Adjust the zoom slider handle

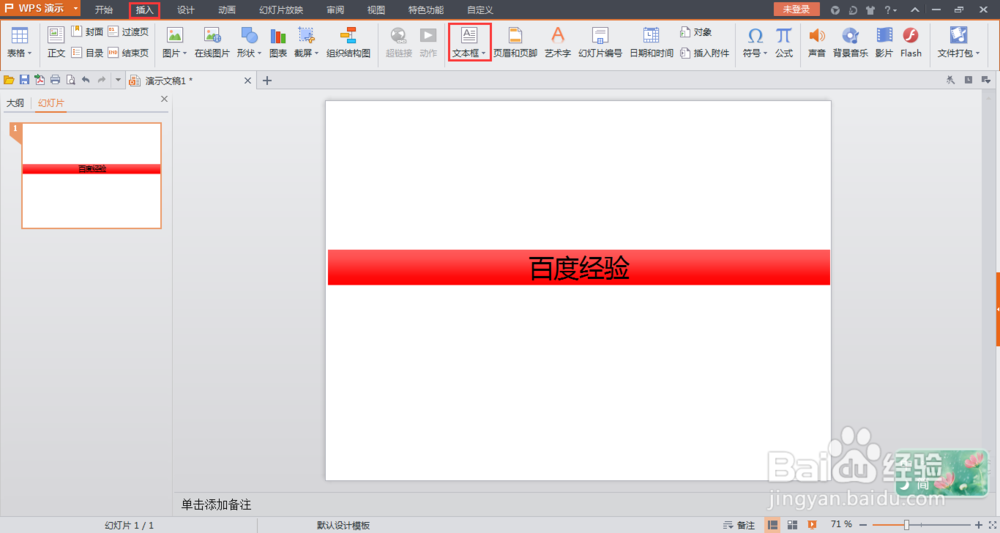906,525
